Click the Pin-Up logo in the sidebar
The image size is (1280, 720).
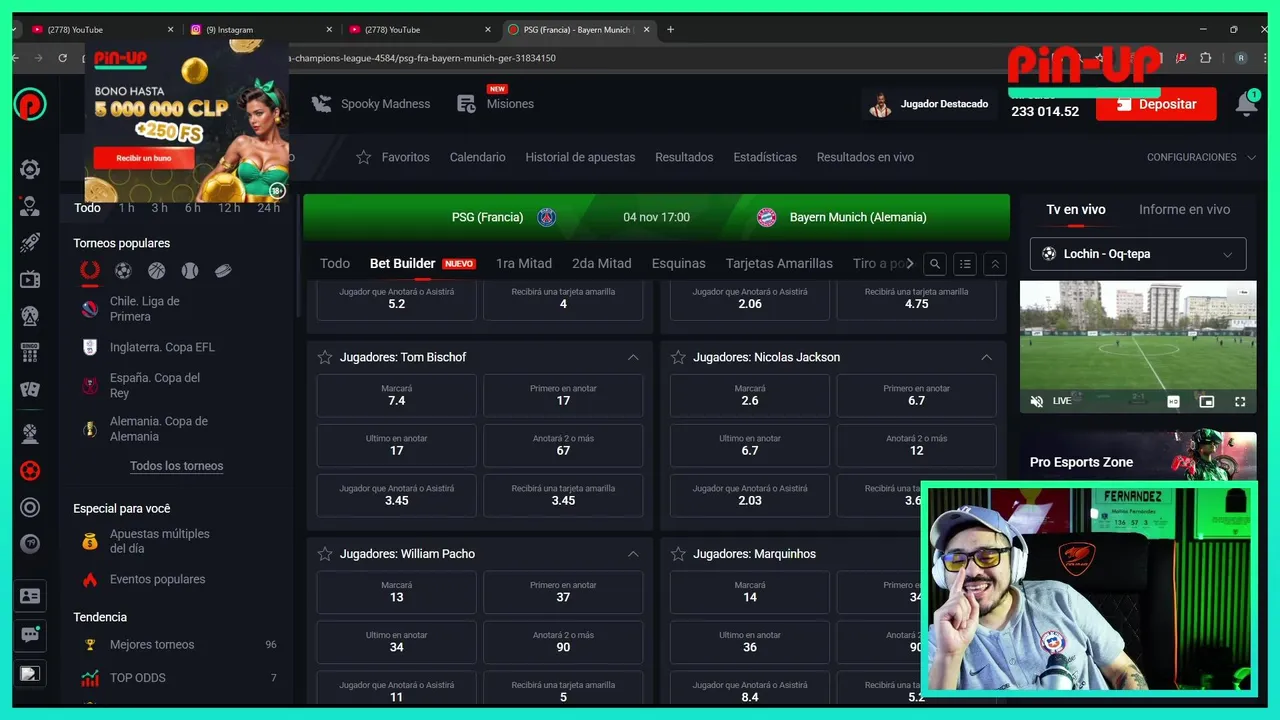click(30, 104)
